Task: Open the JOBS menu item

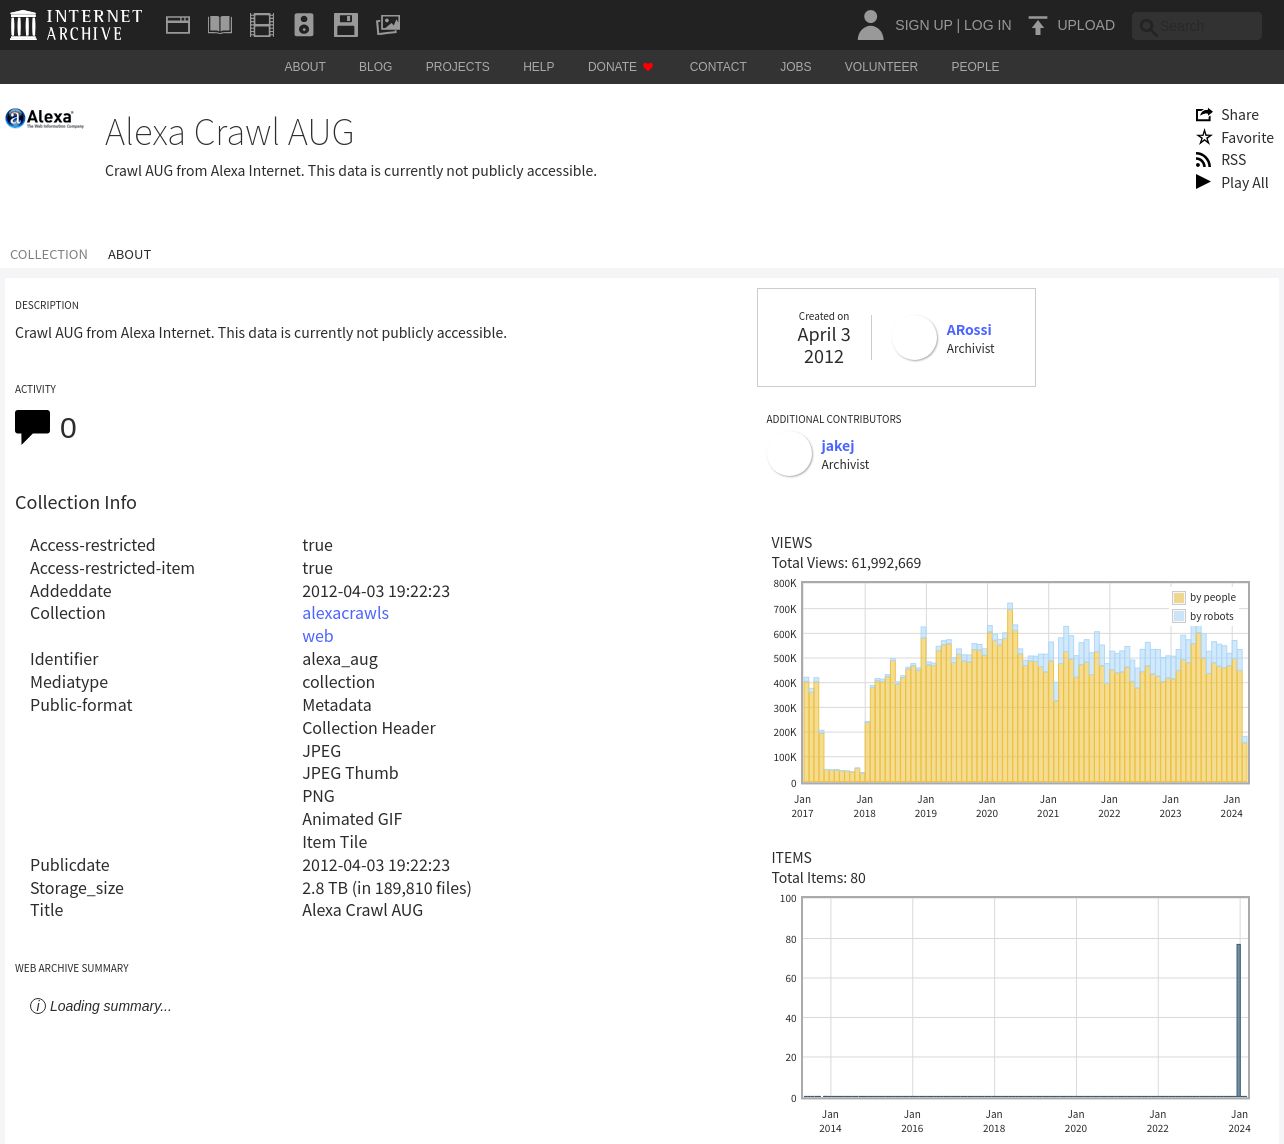Action: 796,67
